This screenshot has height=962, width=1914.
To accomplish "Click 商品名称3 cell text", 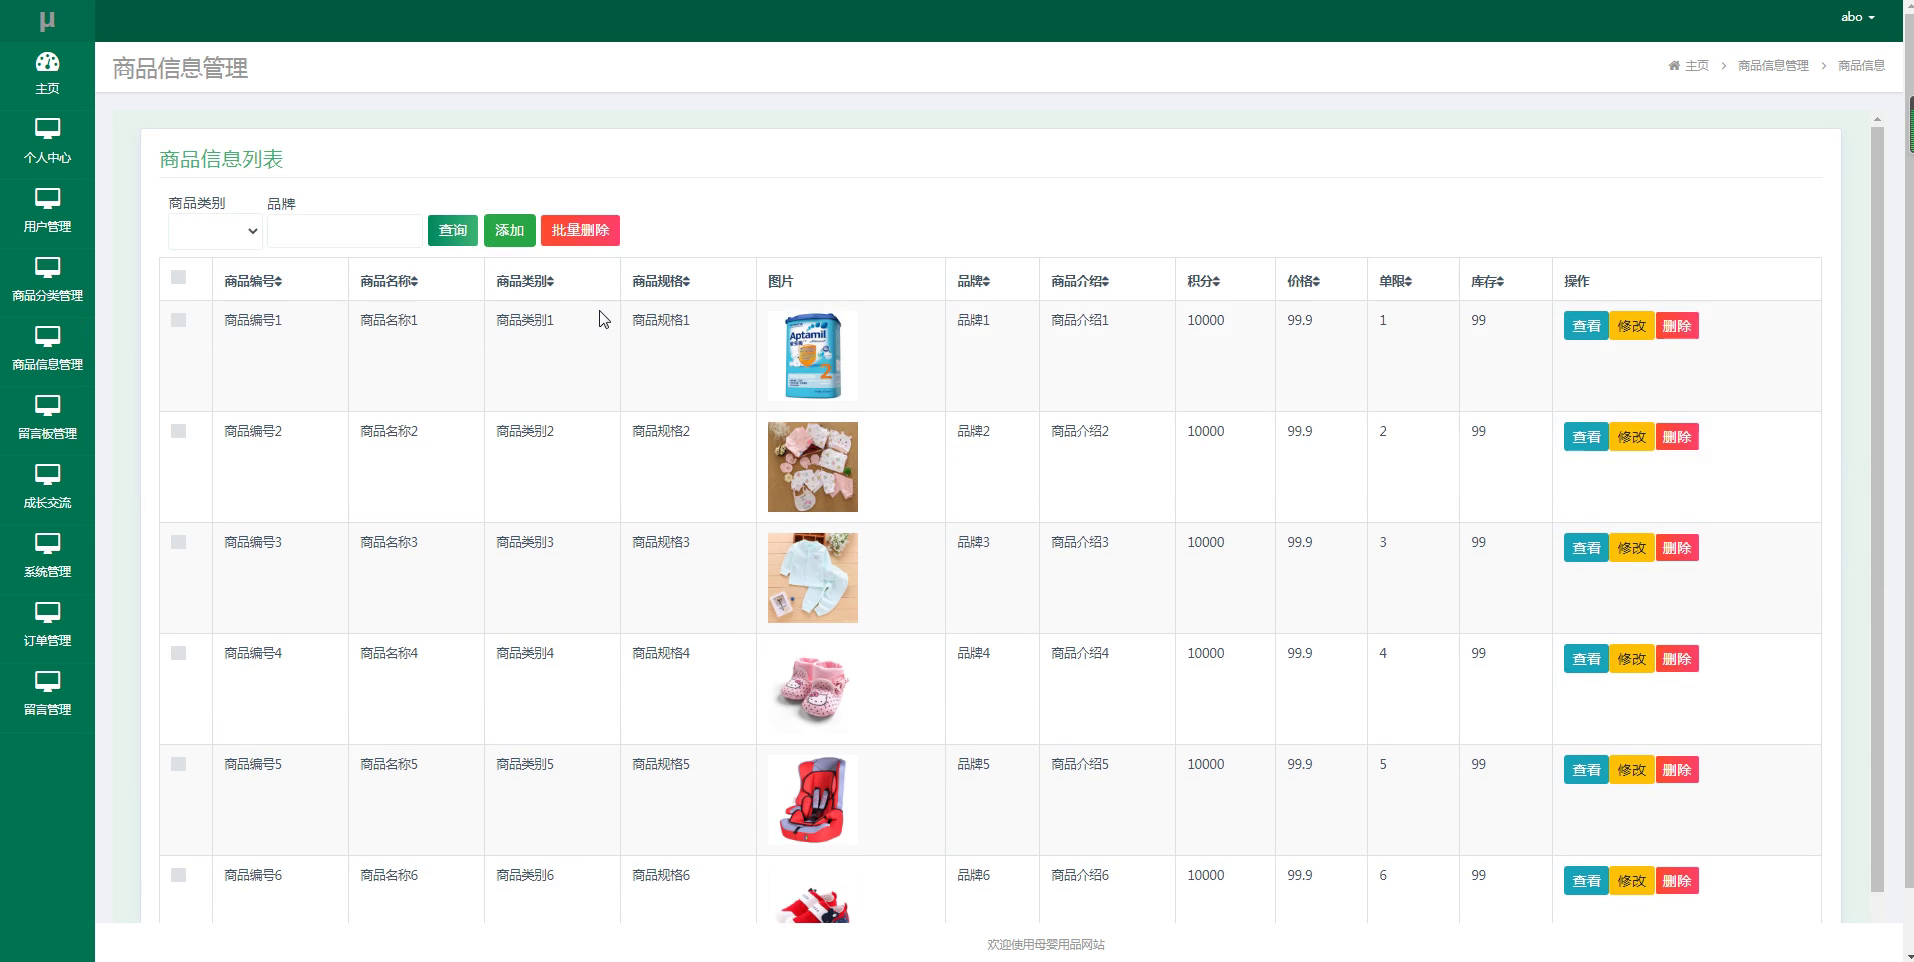I will click(x=389, y=542).
